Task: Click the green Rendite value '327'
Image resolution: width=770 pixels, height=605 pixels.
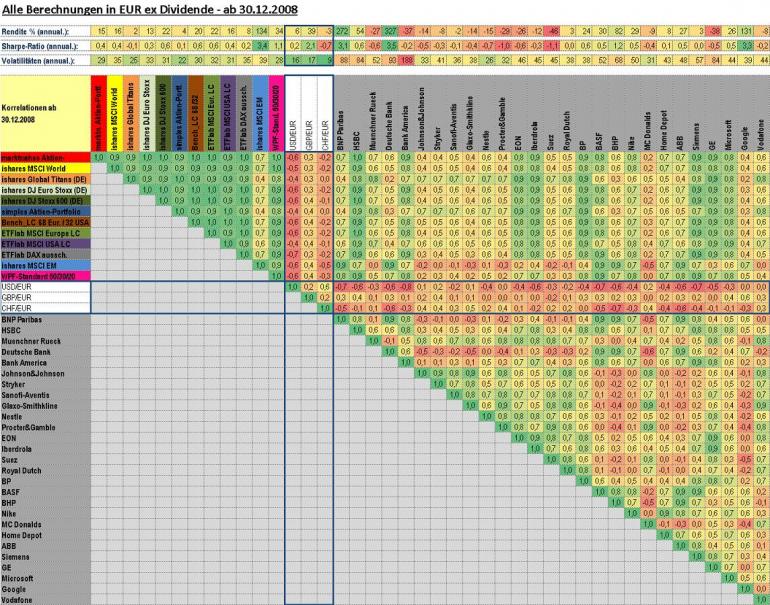Action: coord(389,31)
